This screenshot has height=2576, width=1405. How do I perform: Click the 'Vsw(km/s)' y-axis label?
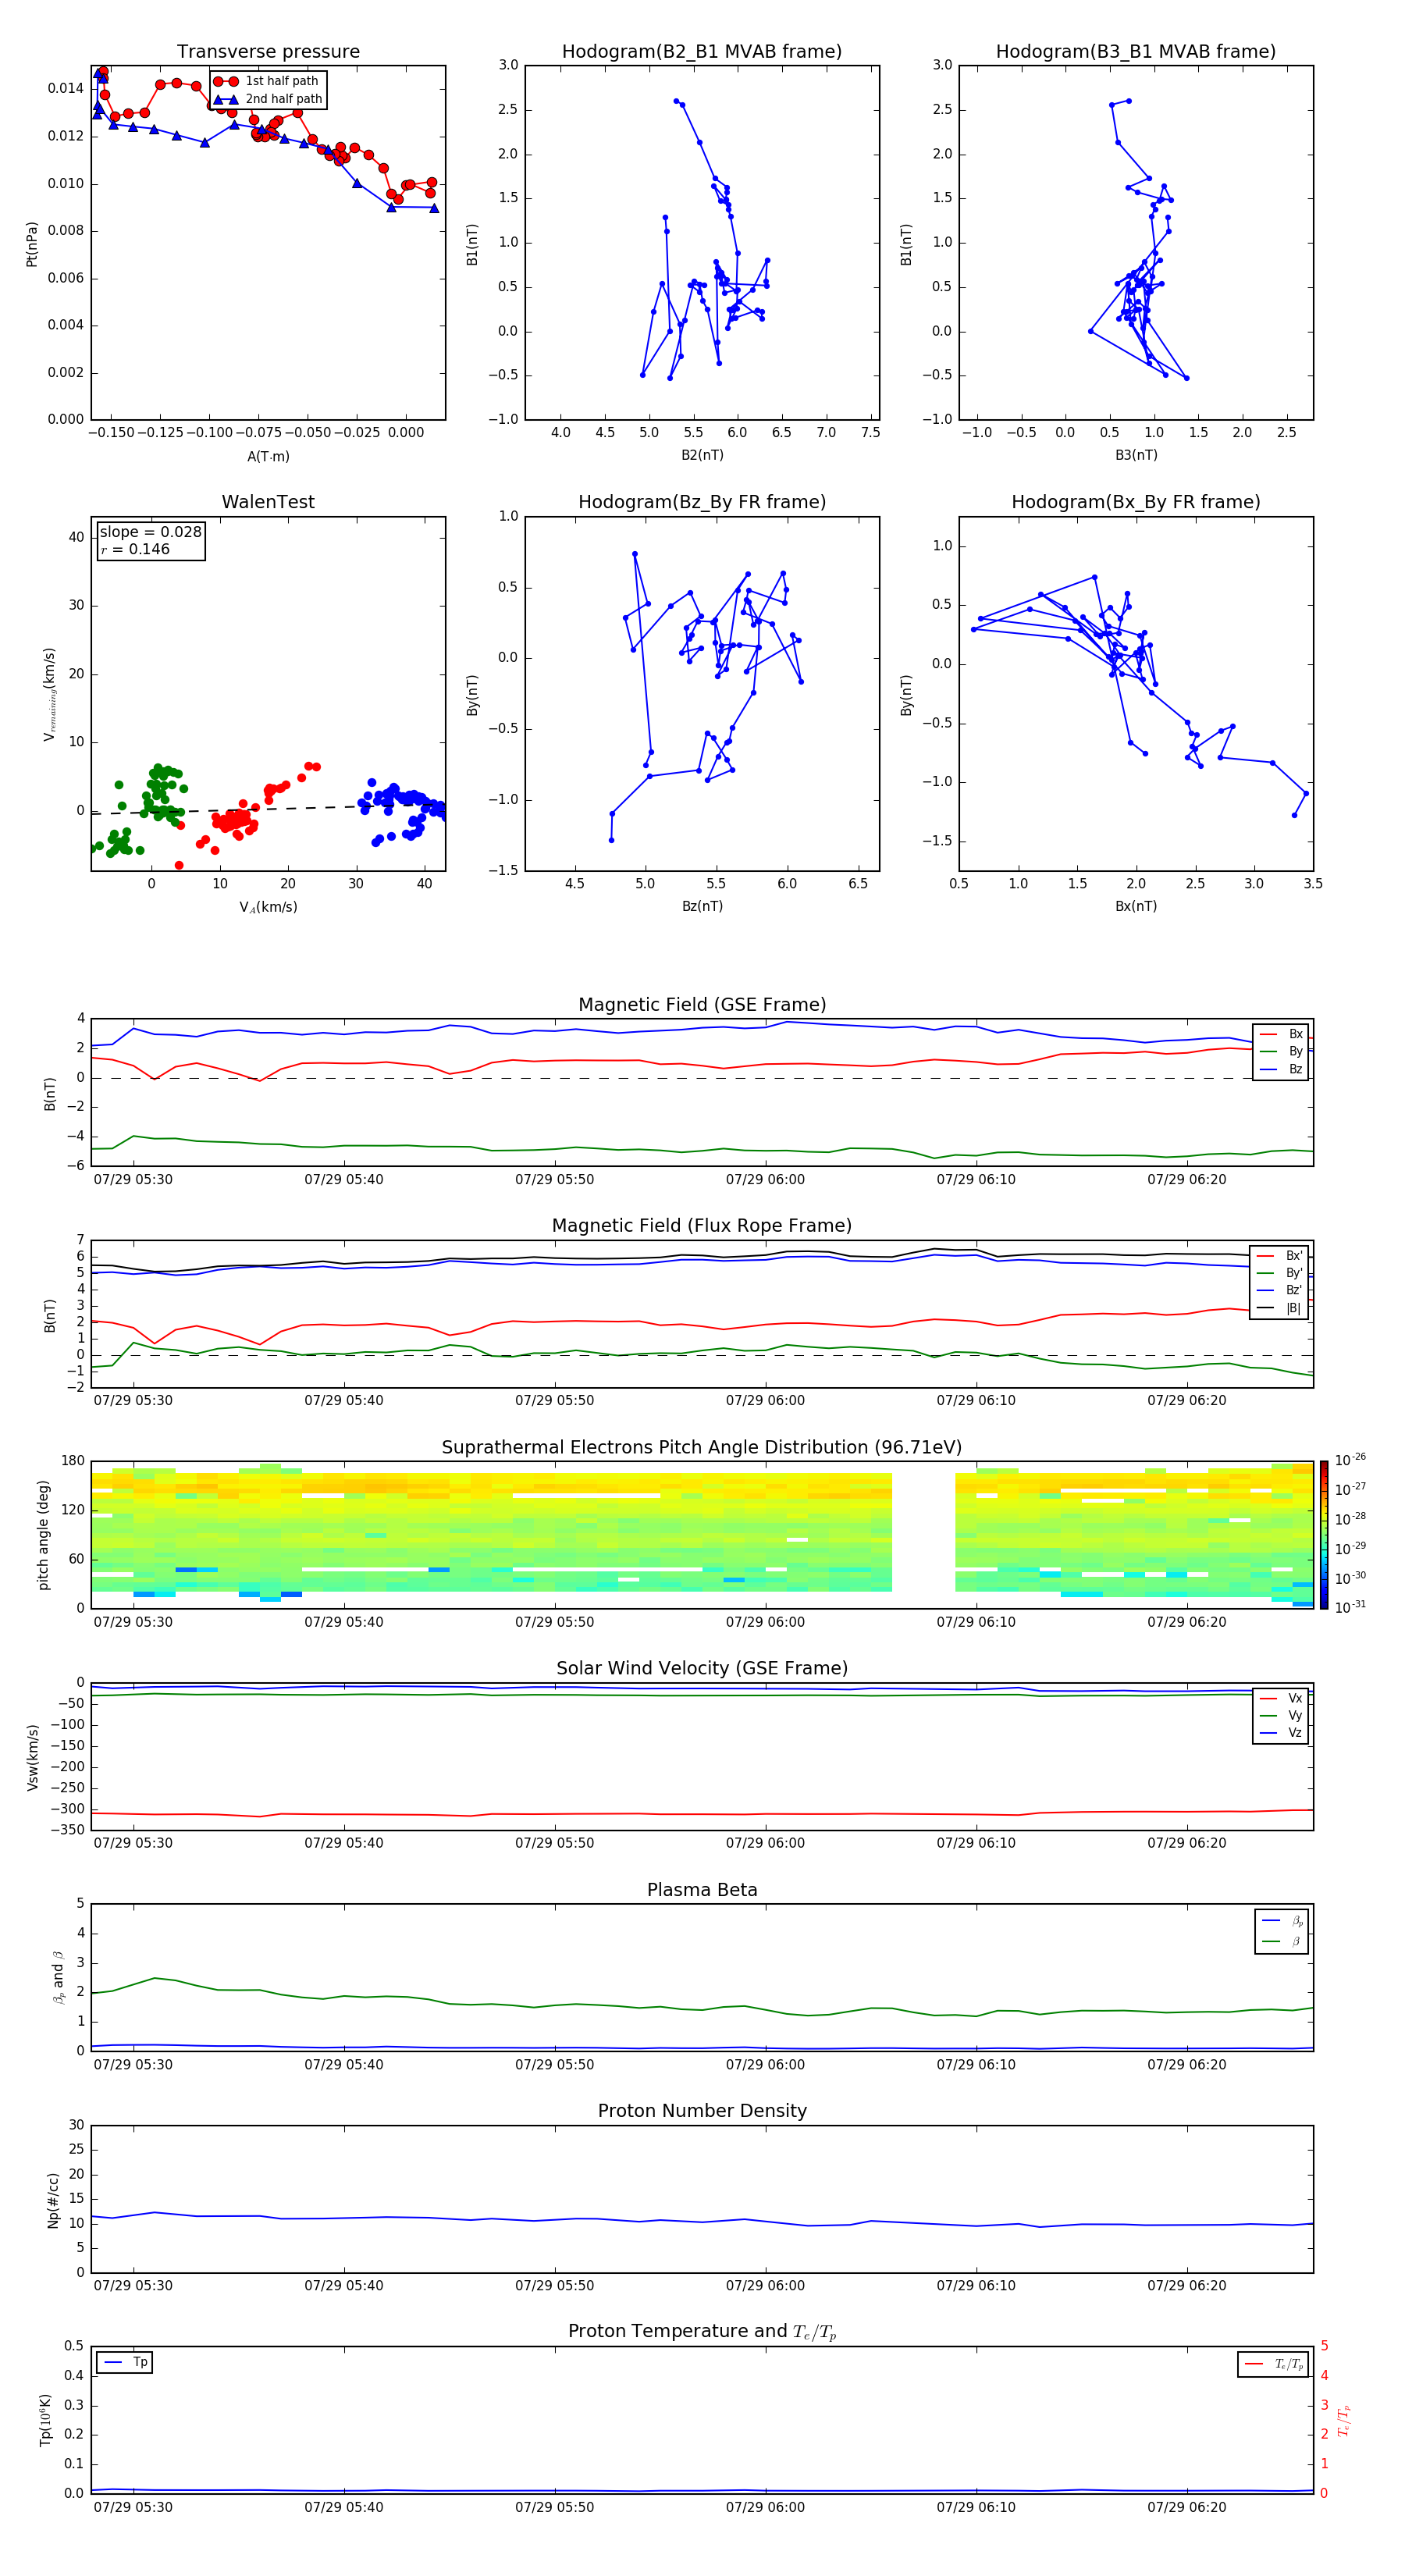pyautogui.click(x=32, y=1757)
